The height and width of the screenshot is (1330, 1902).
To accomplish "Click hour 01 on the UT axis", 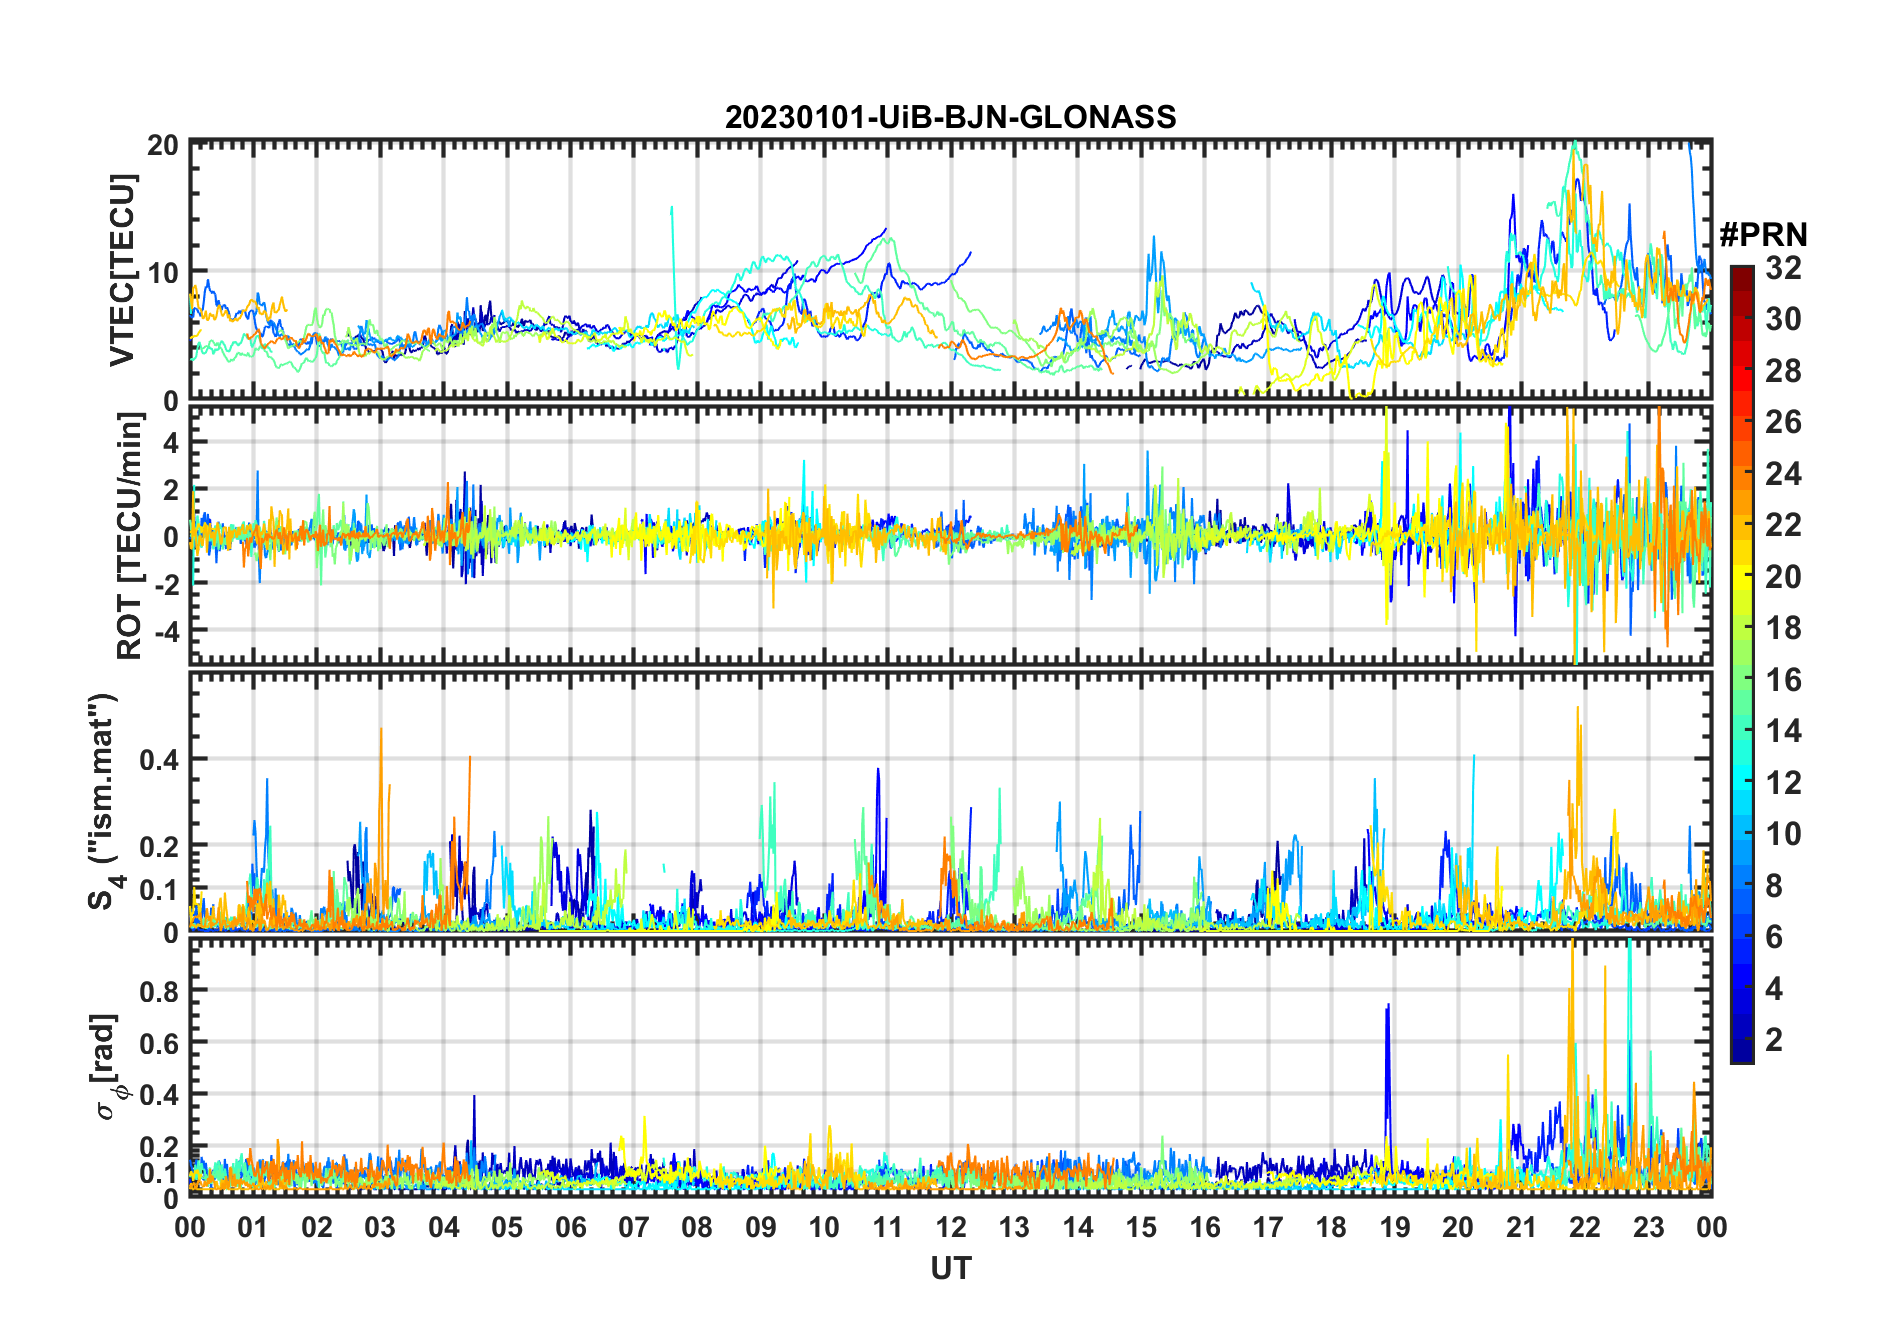I will [253, 1227].
